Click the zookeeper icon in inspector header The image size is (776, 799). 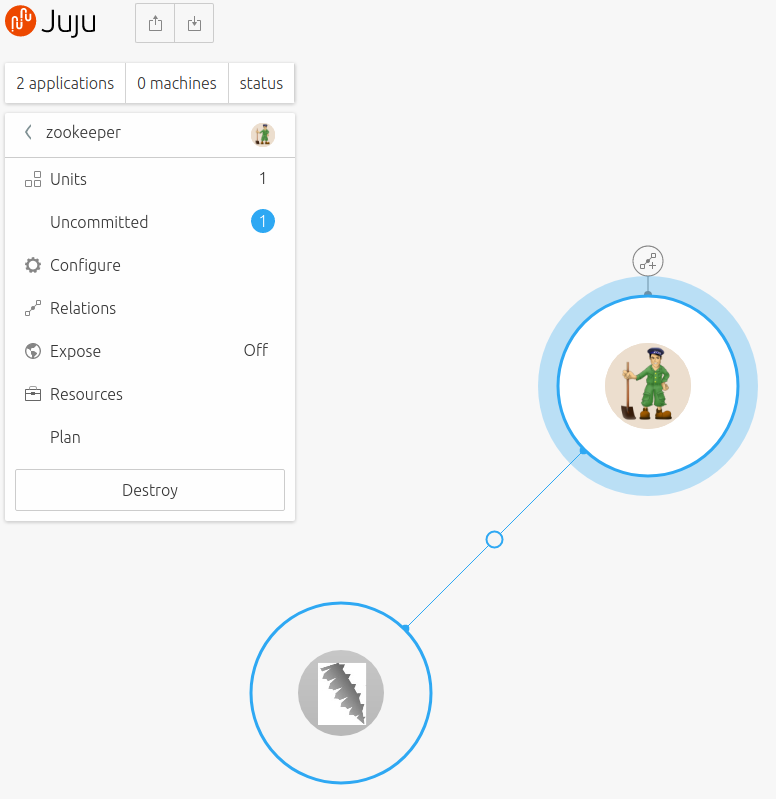[x=263, y=134]
